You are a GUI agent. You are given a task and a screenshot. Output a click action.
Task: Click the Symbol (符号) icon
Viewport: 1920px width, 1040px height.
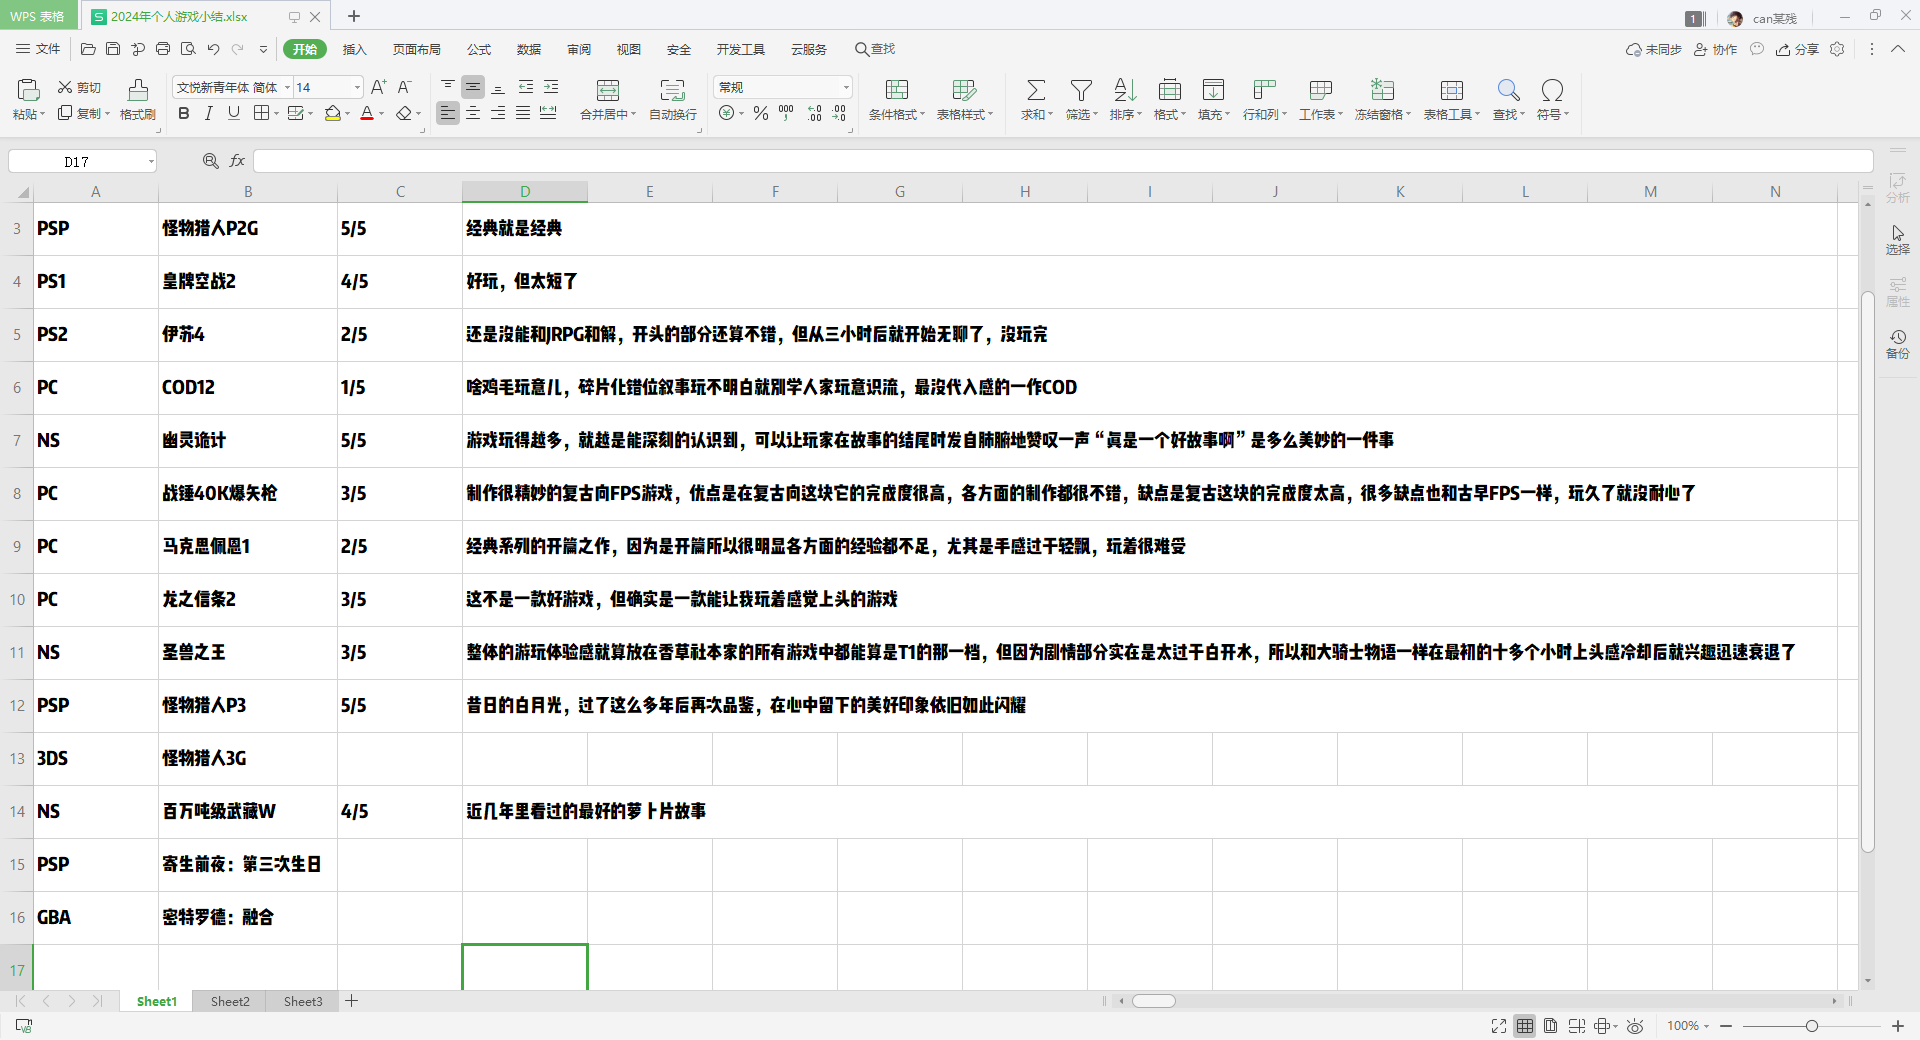pyautogui.click(x=1552, y=91)
